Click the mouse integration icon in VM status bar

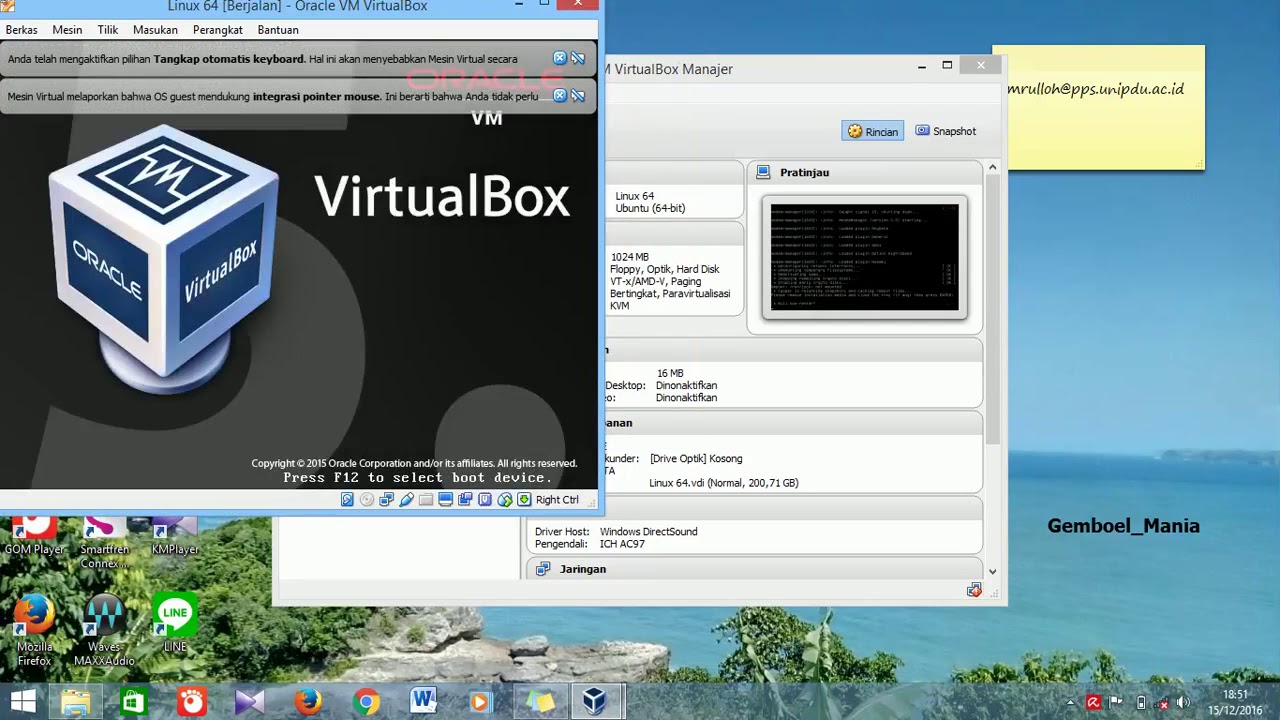click(x=505, y=500)
